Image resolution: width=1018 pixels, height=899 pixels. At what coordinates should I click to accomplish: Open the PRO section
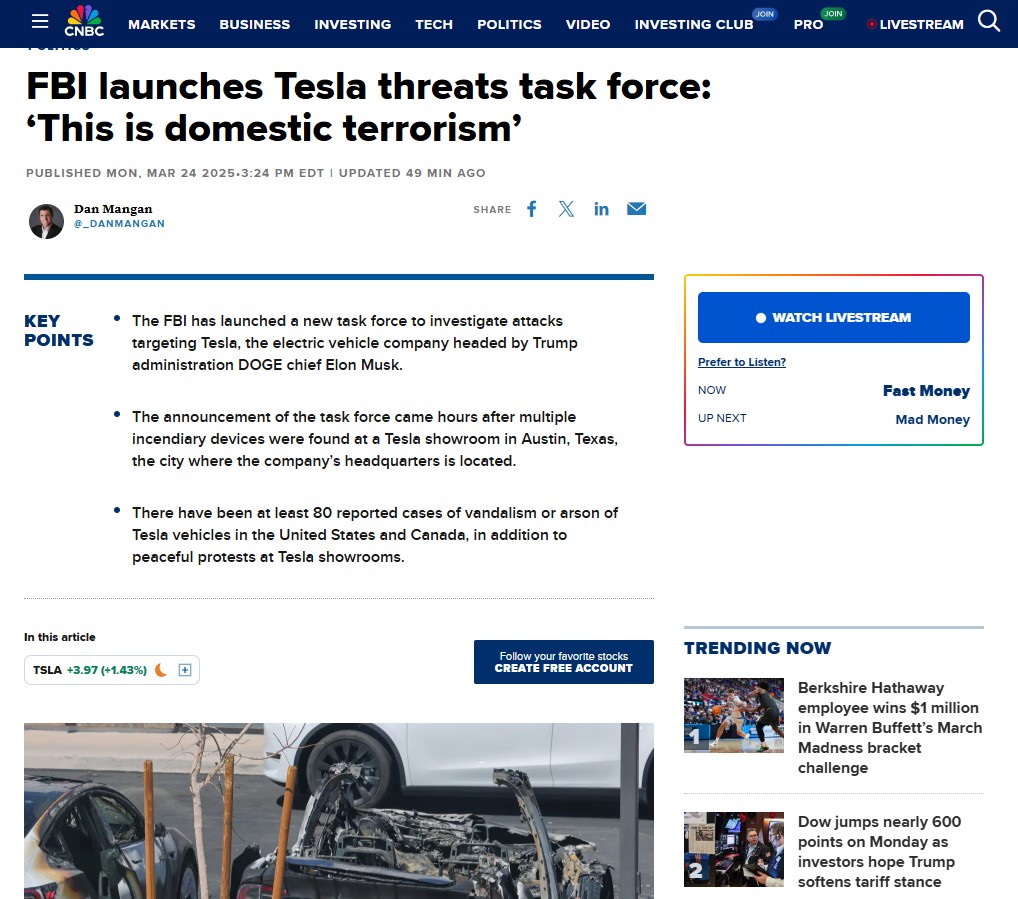[808, 24]
